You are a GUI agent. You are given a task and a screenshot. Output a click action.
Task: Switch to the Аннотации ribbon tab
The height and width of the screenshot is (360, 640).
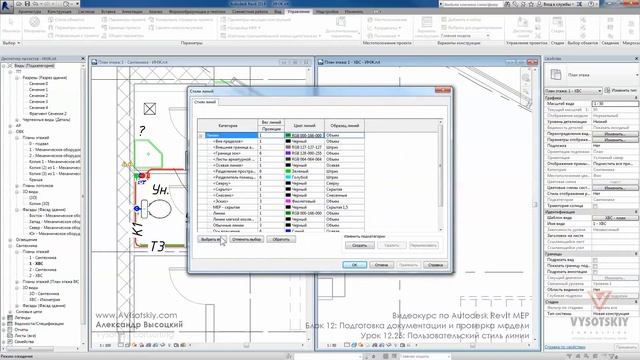[x=133, y=11]
